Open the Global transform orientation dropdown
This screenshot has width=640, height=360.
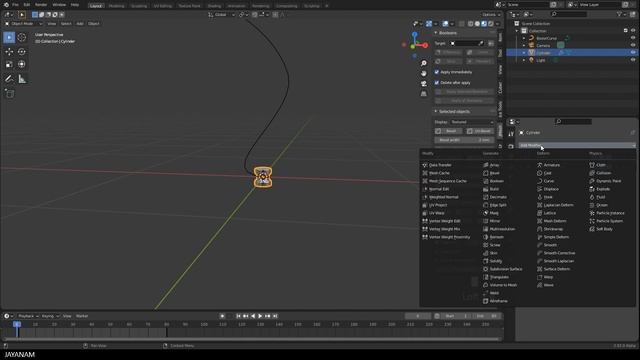point(221,15)
